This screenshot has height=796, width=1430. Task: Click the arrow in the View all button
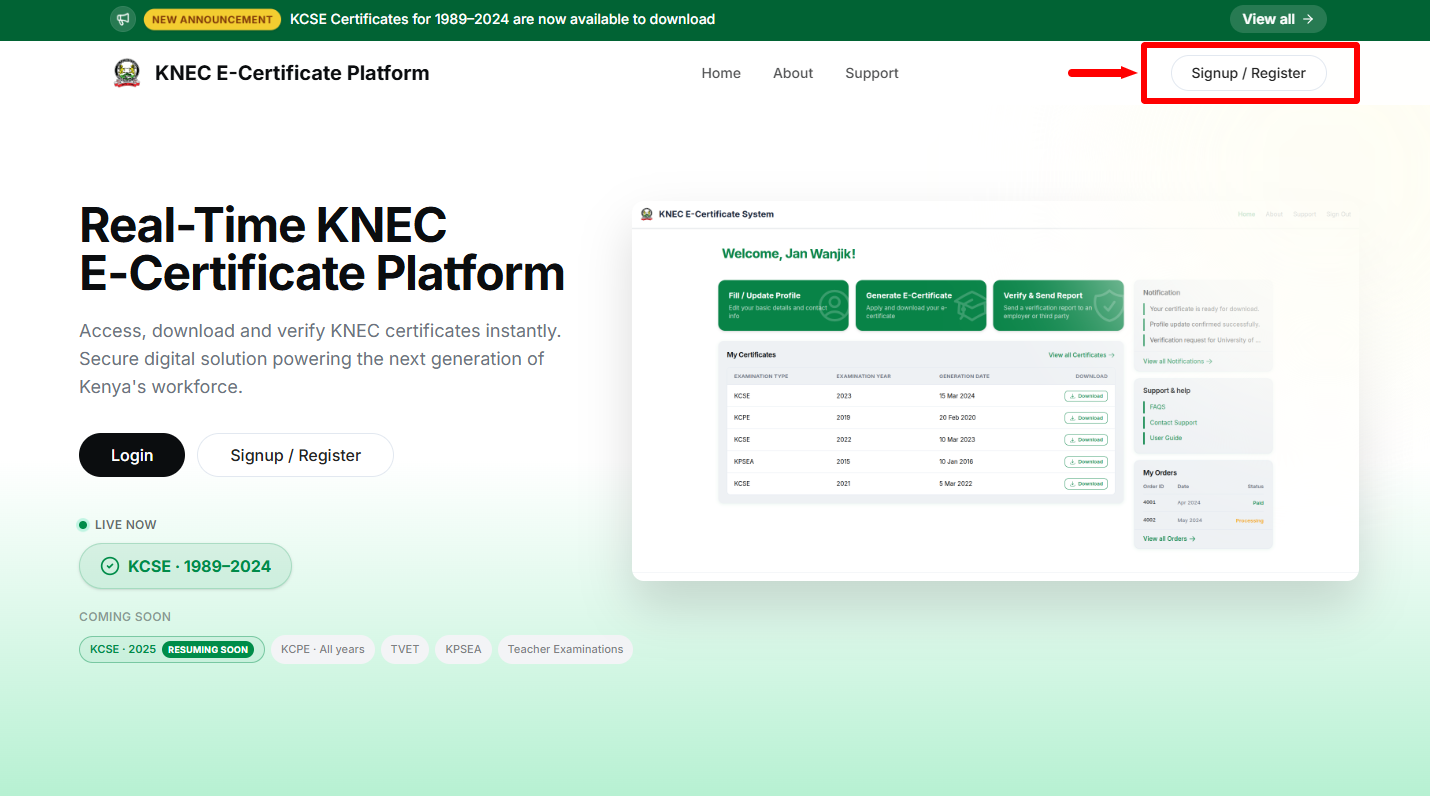click(1308, 19)
